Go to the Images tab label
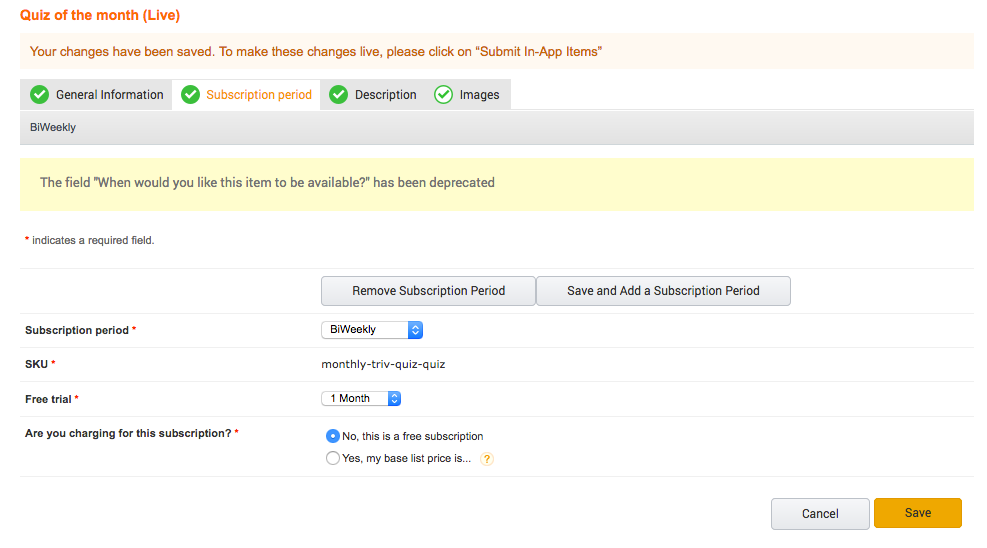The height and width of the screenshot is (548, 987). tap(479, 95)
